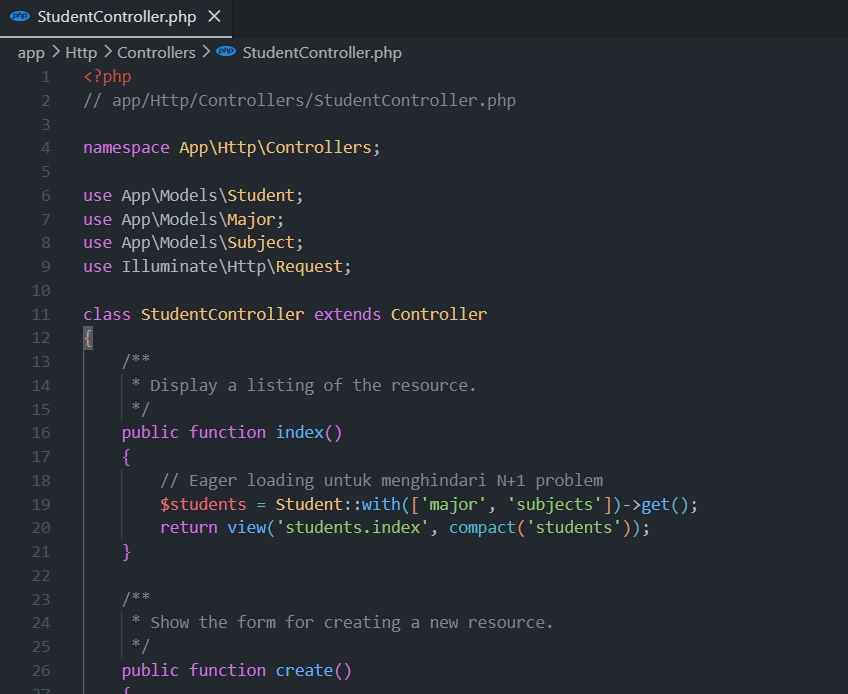Click the 'with' method call on line 19
This screenshot has height=694, width=848.
[x=381, y=505]
